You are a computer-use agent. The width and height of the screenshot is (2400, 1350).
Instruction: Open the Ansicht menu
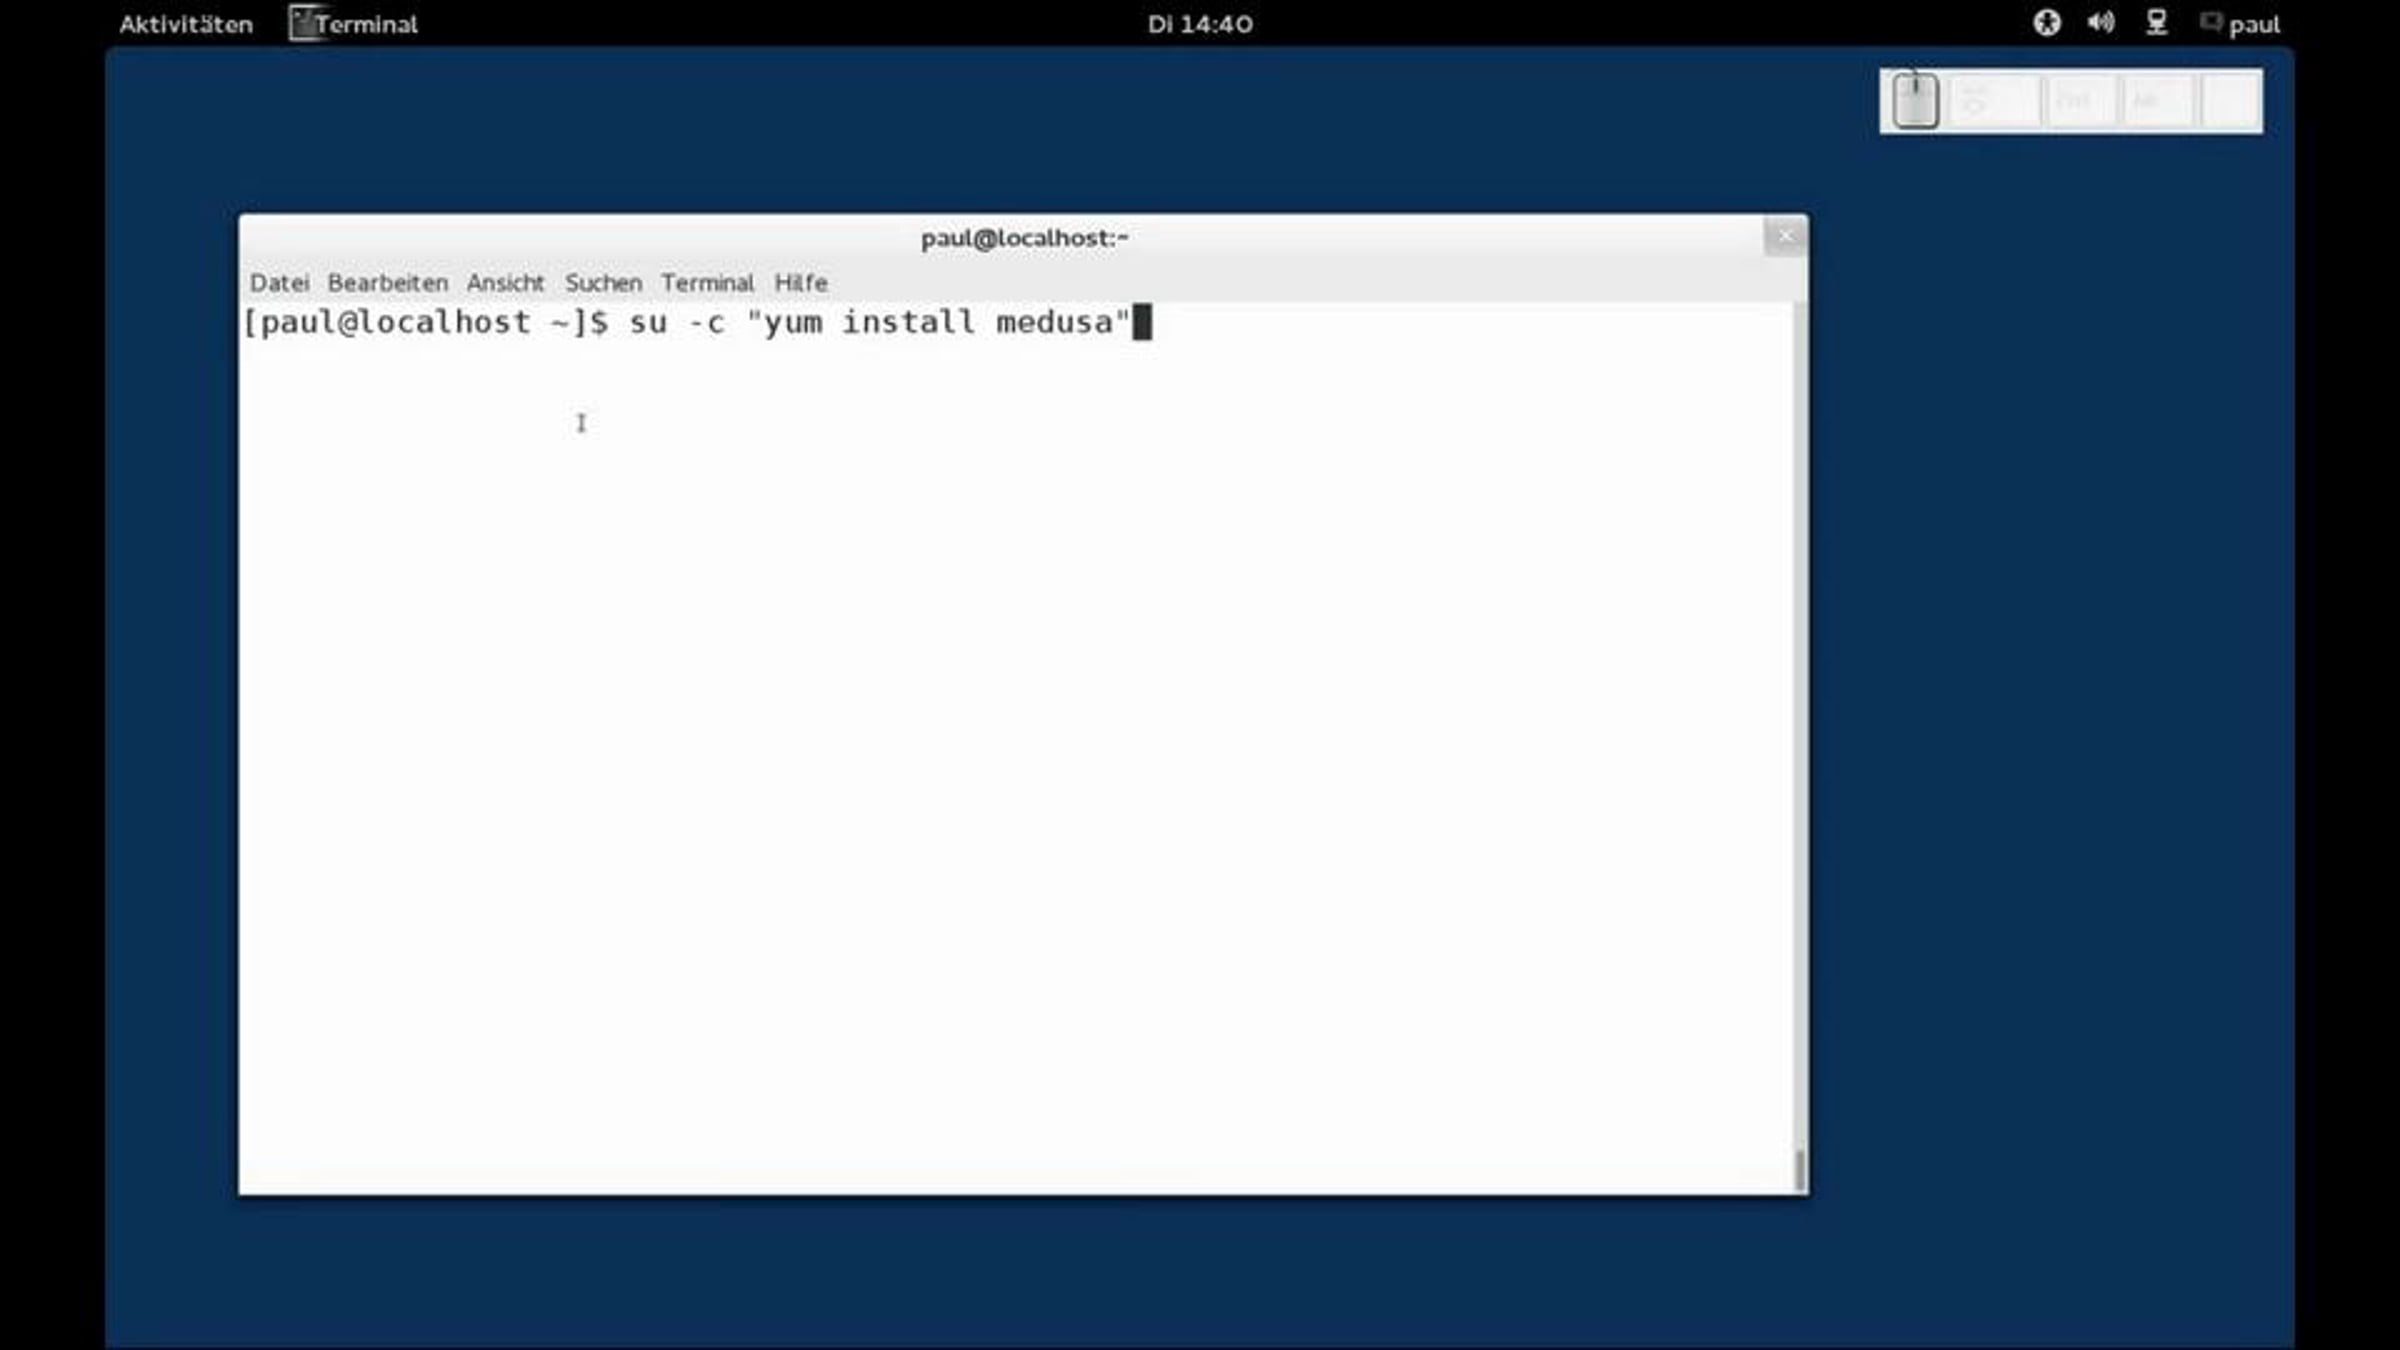[505, 283]
